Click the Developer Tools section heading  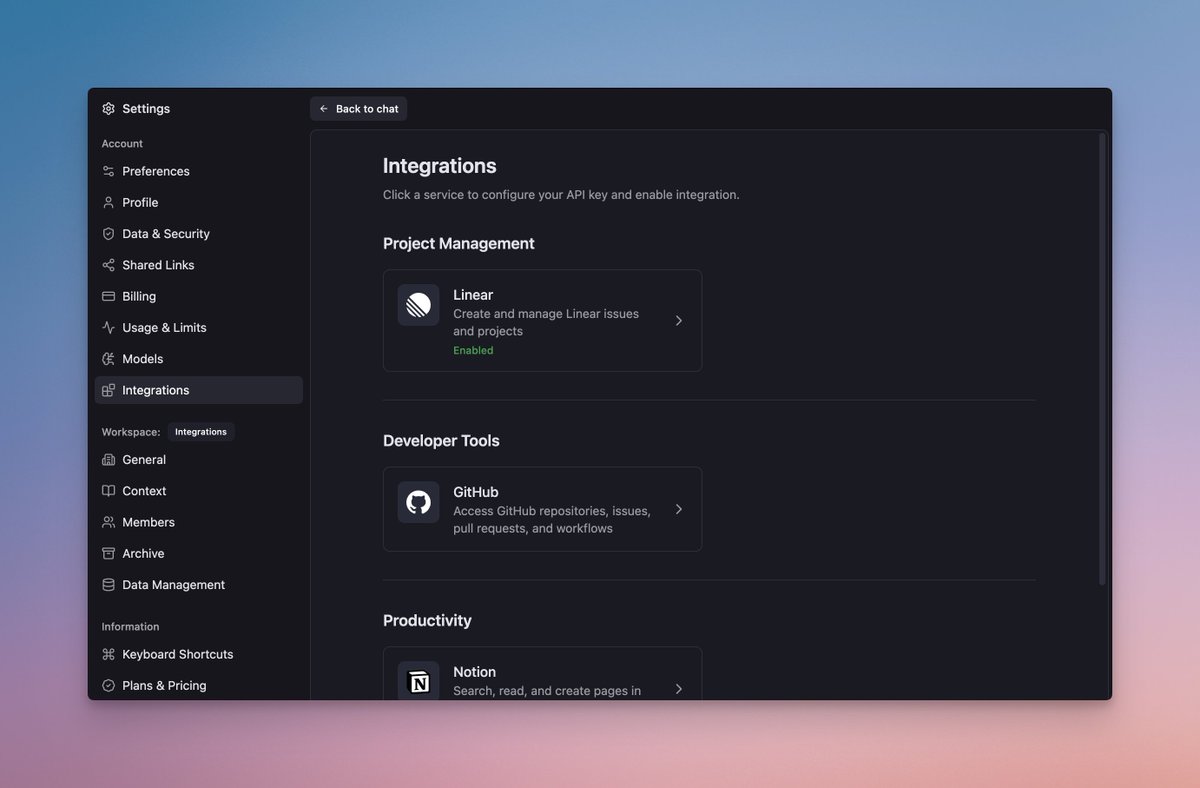[x=441, y=441]
